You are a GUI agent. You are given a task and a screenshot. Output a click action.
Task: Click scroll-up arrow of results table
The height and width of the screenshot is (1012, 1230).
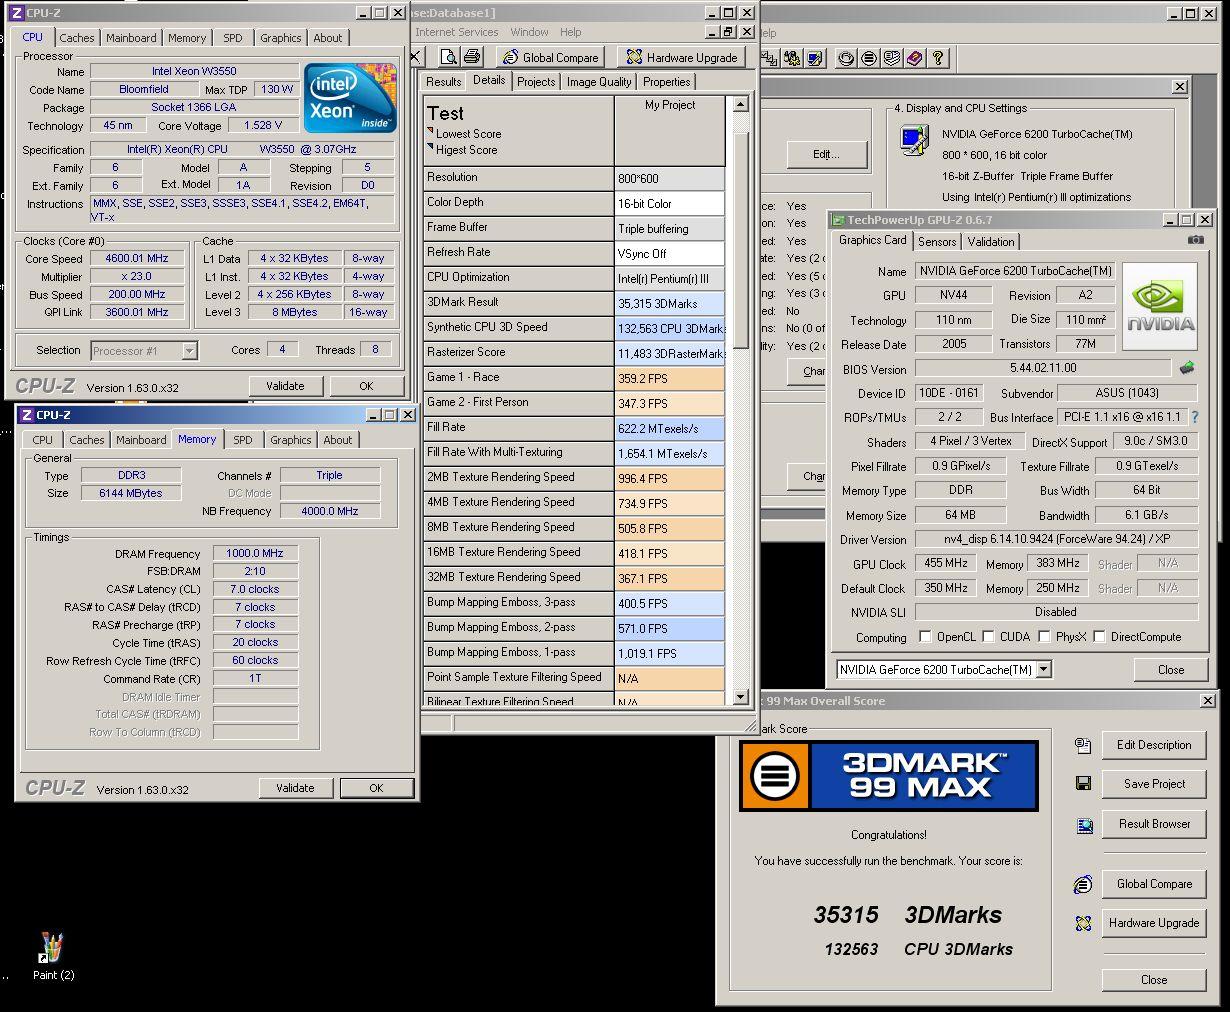740,104
